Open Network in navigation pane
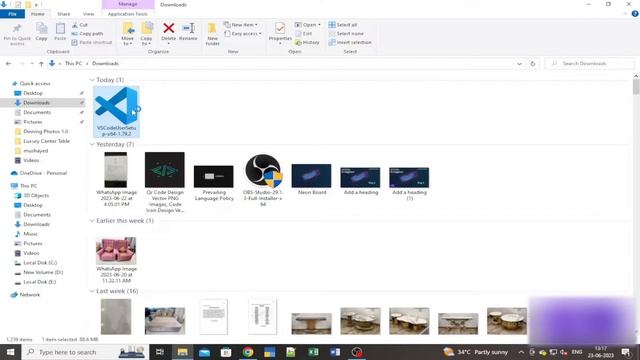 pos(29,295)
